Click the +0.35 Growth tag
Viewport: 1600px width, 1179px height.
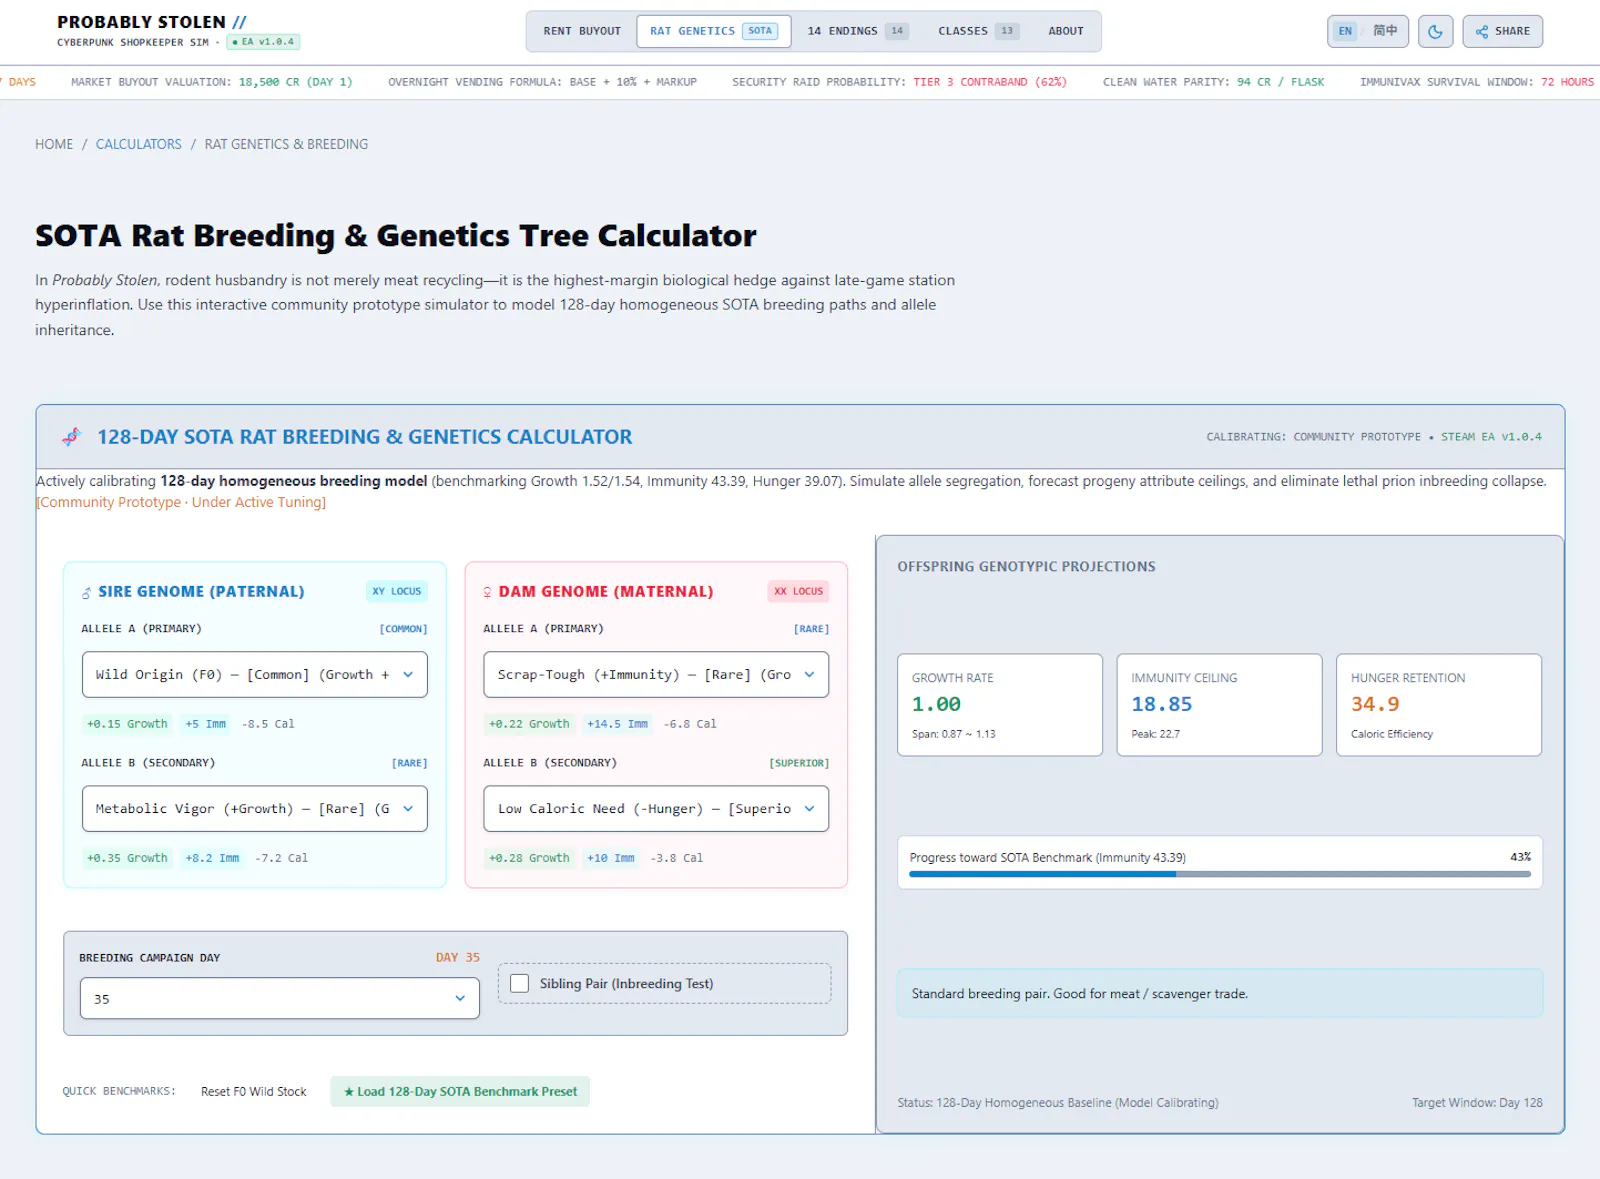(x=127, y=858)
